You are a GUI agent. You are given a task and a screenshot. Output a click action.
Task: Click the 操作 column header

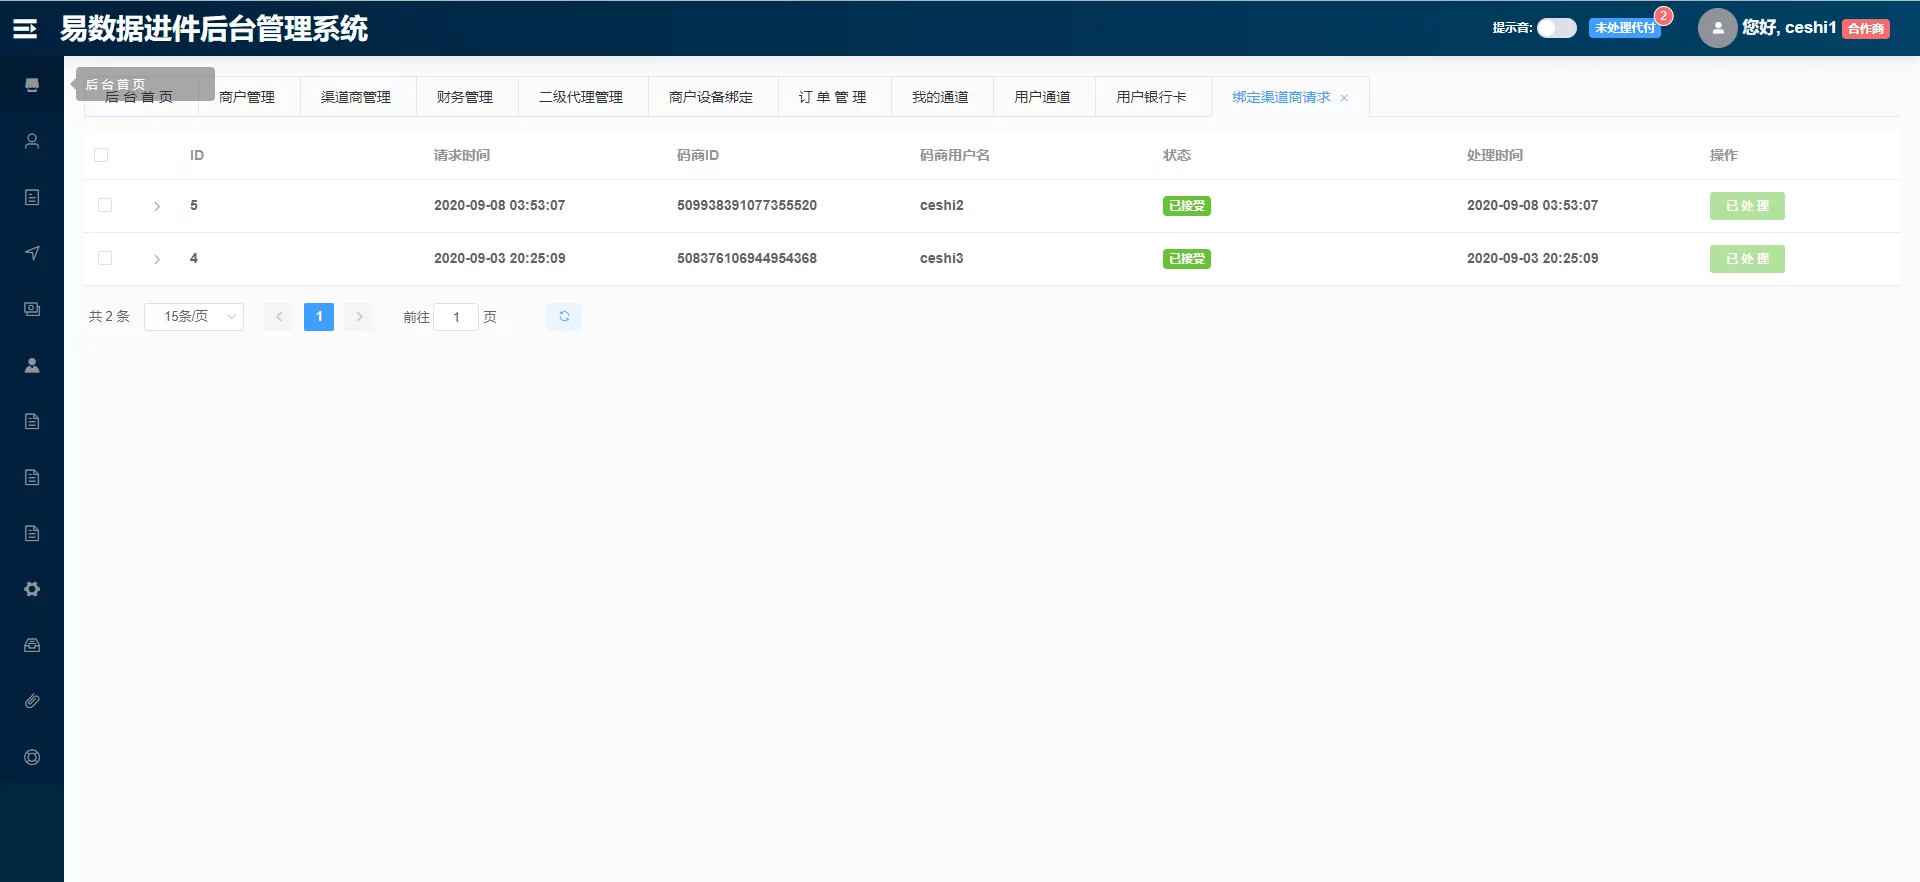(x=1724, y=155)
